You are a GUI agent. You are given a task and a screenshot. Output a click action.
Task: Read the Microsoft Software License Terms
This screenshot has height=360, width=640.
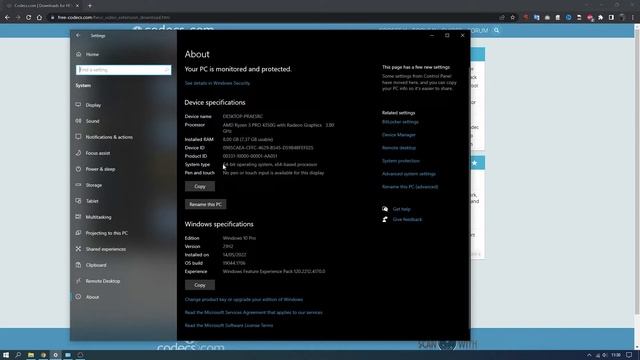coord(229,326)
